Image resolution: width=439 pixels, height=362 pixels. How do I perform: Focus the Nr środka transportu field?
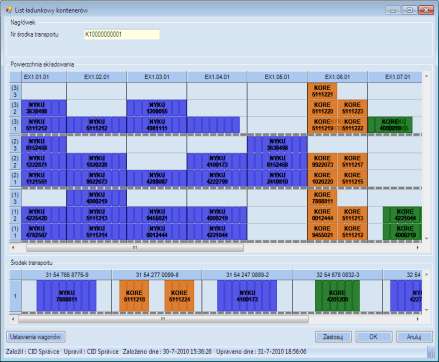[x=122, y=34]
